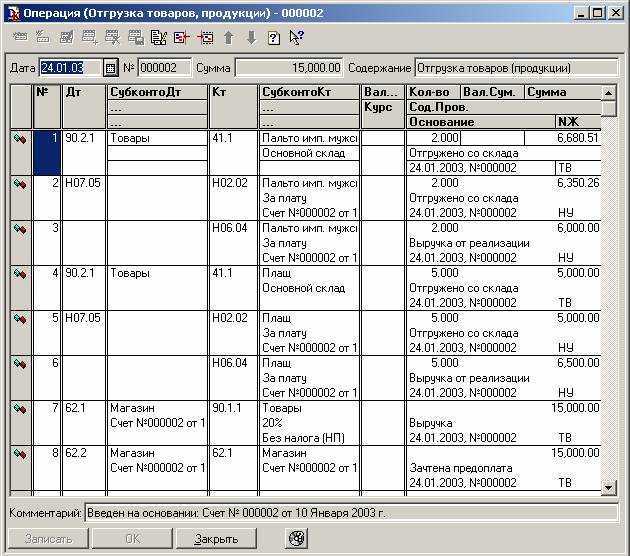This screenshot has height=556, width=630.
Task: Click the entry marker icon of row 6
Action: tap(20, 364)
